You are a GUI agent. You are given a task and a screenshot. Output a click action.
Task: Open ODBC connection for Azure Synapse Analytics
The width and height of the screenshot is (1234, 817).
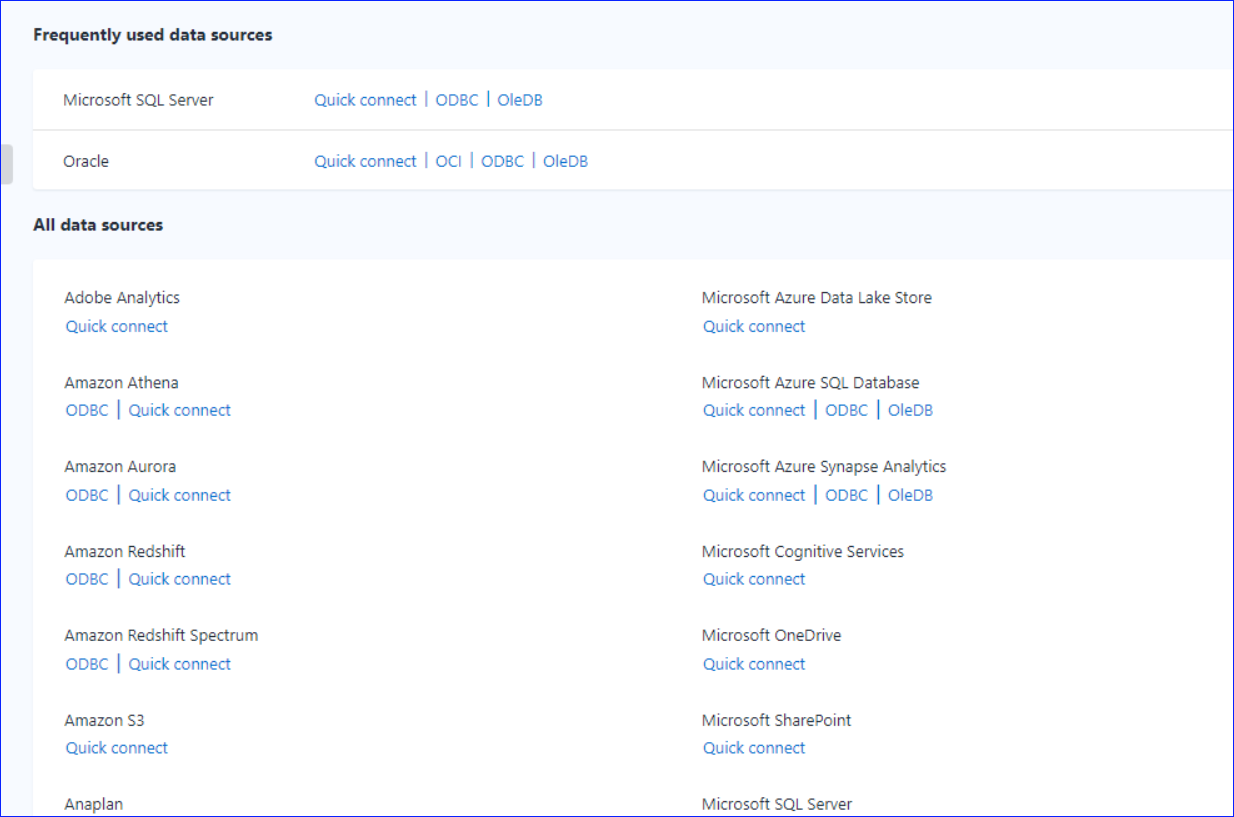coord(846,495)
